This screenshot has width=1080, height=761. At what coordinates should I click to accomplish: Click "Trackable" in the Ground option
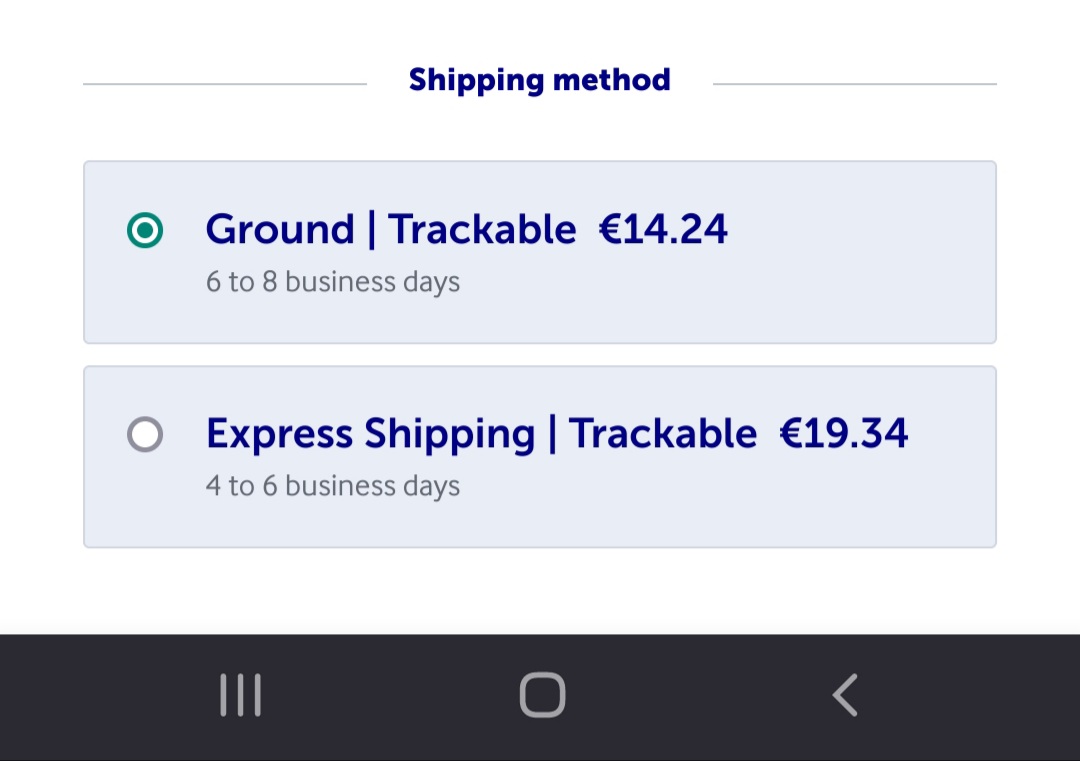pyautogui.click(x=482, y=230)
